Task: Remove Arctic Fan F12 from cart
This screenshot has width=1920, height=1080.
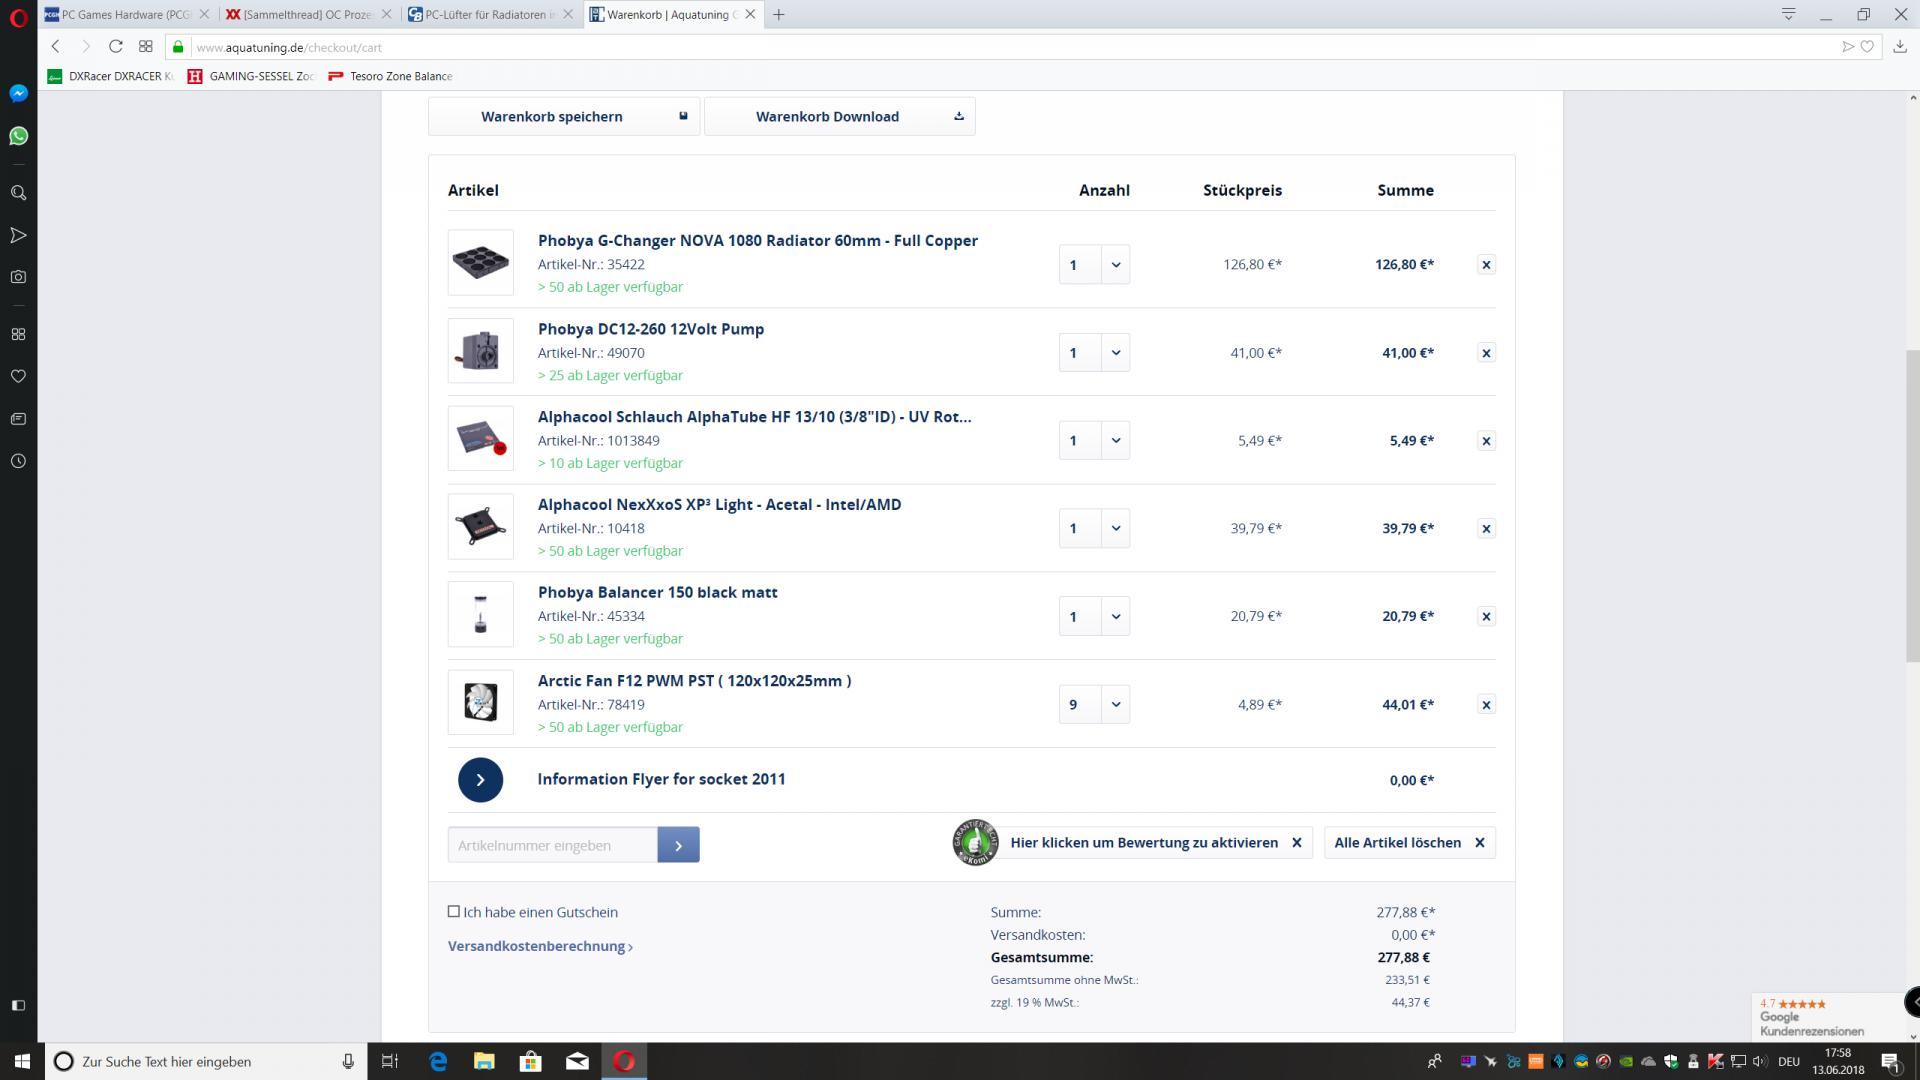Action: click(1486, 705)
